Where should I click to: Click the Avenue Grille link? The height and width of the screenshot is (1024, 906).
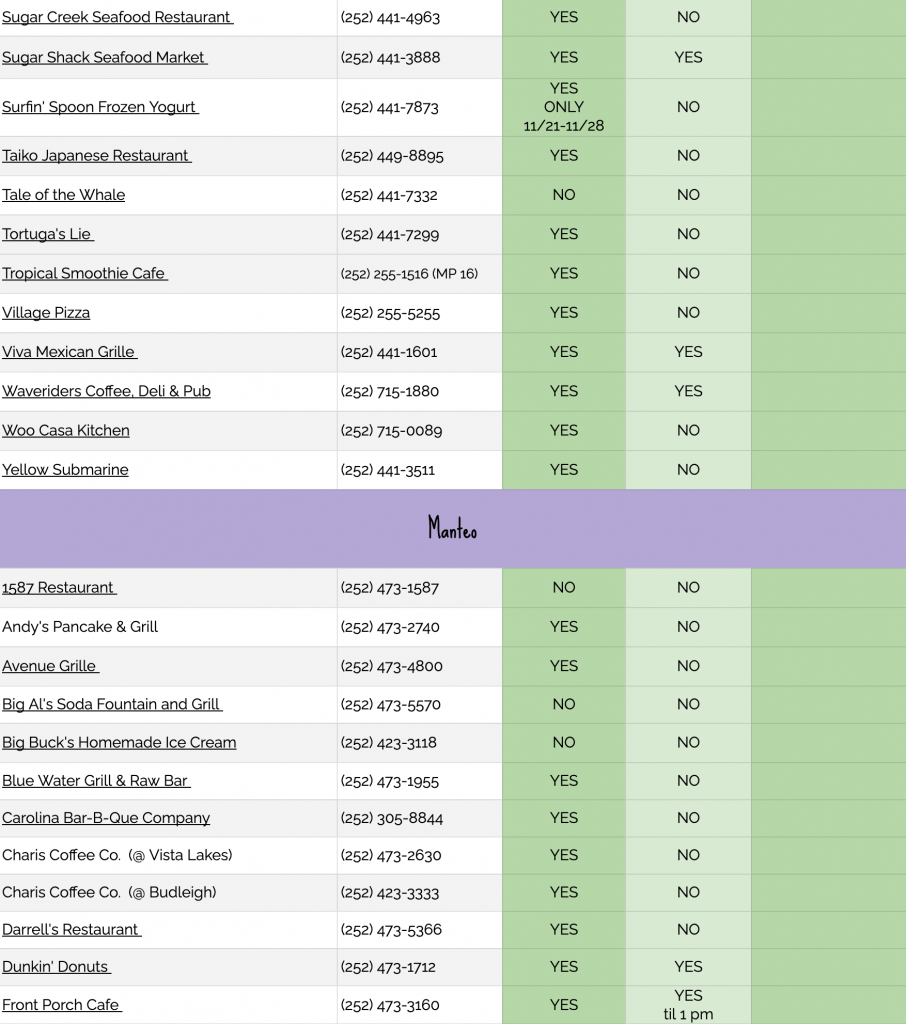click(50, 666)
